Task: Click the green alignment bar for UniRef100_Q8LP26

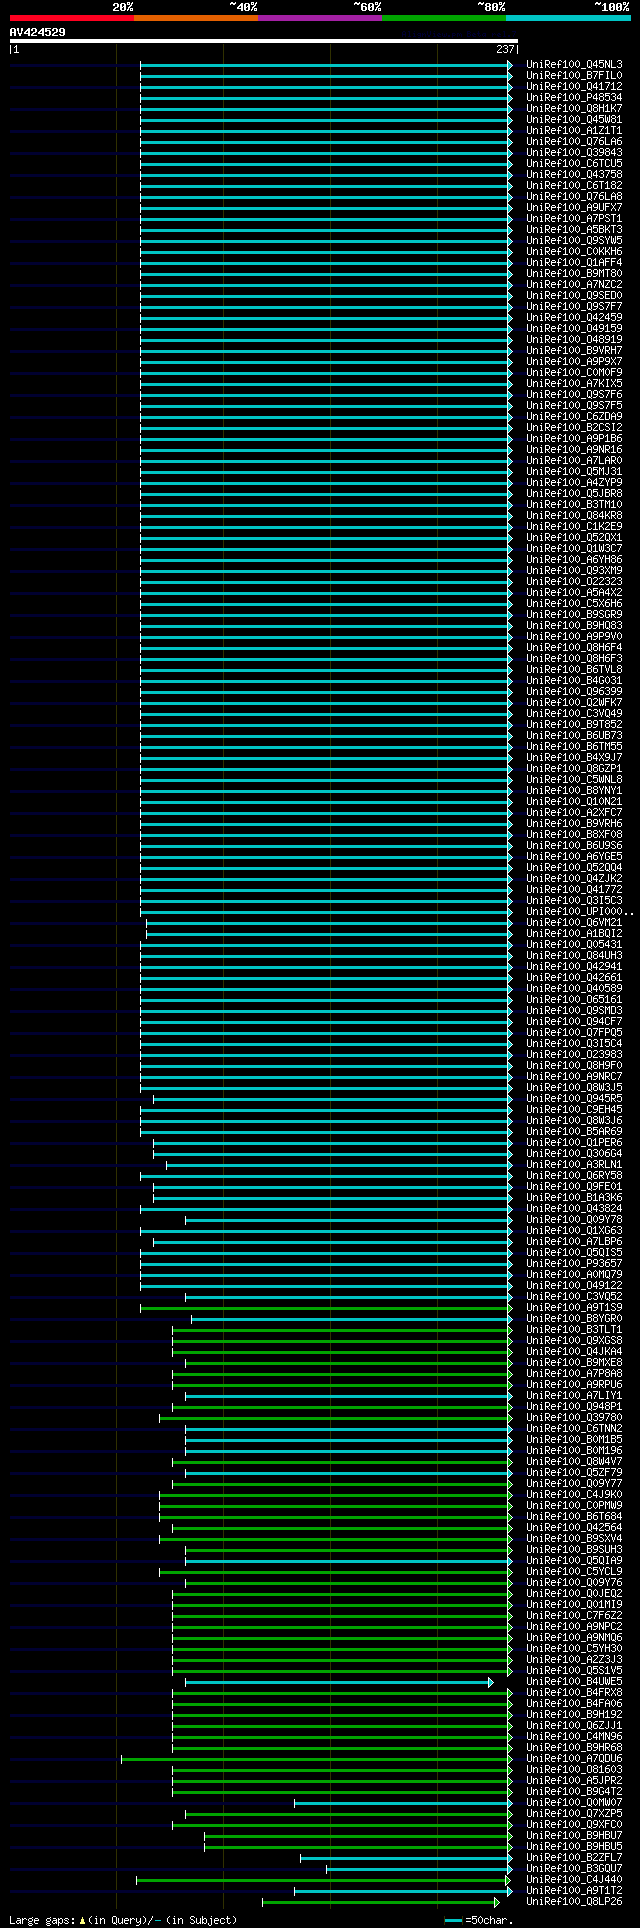Action: [380, 1903]
